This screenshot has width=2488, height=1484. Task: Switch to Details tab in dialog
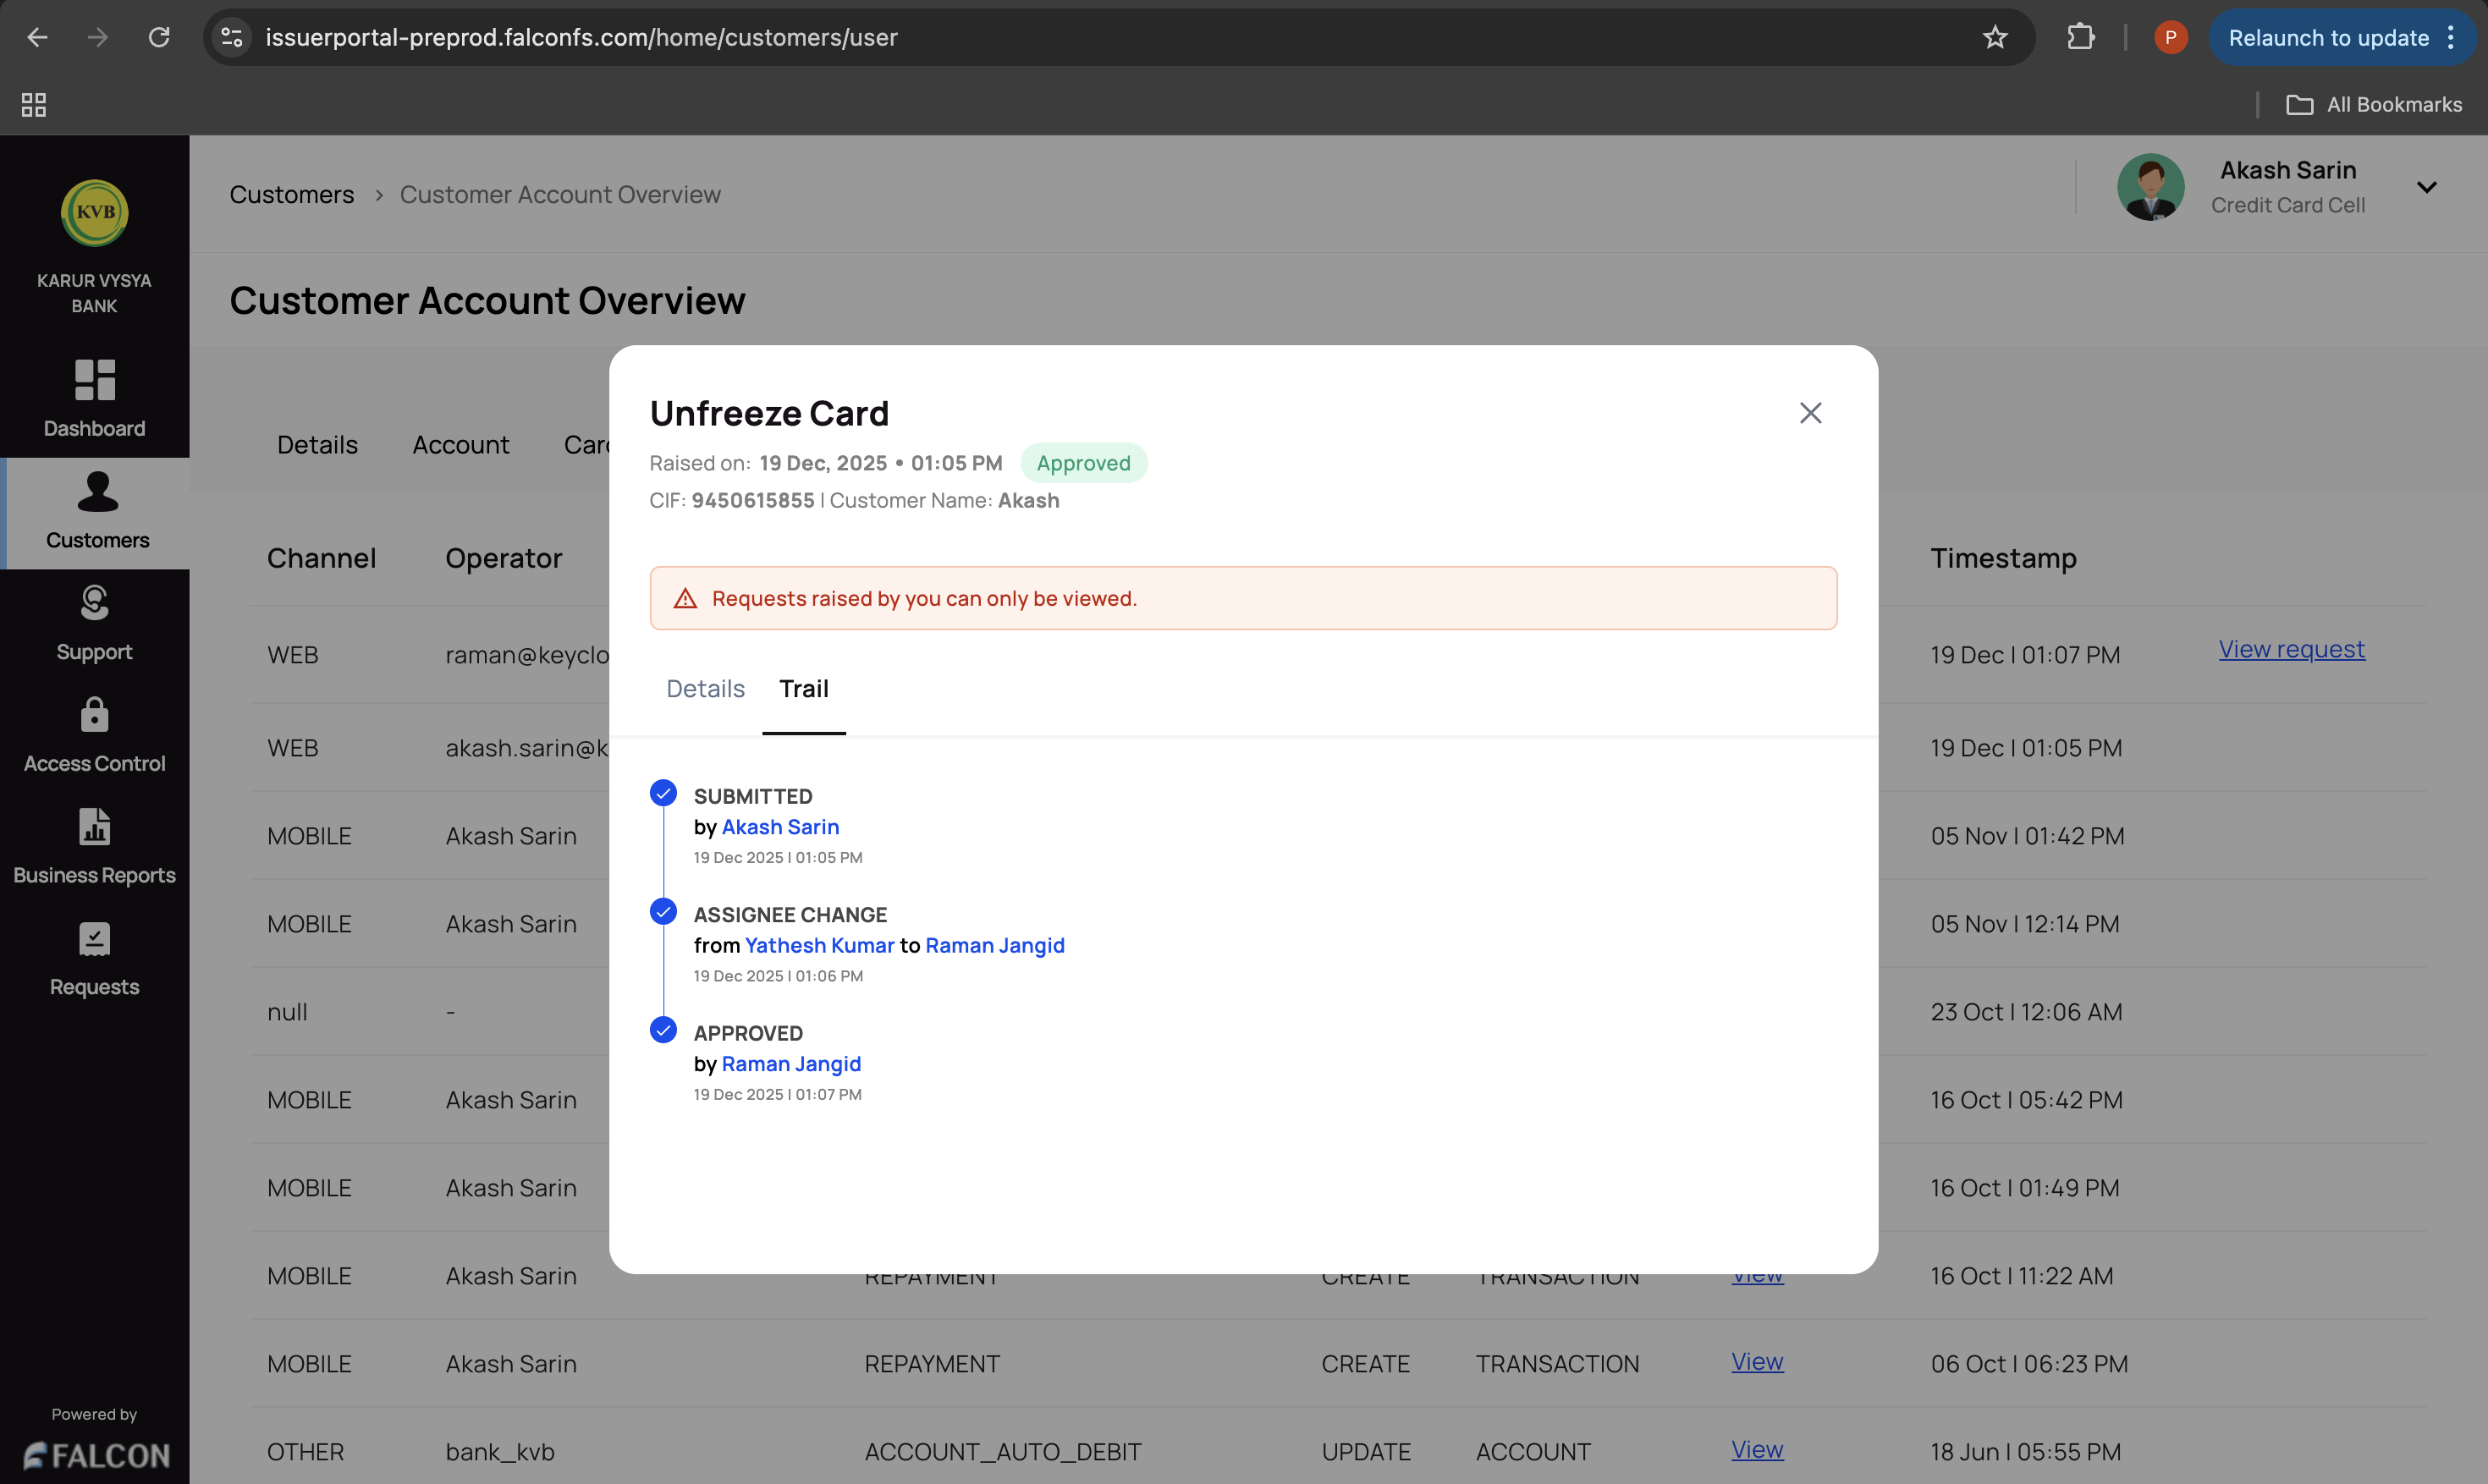705,689
